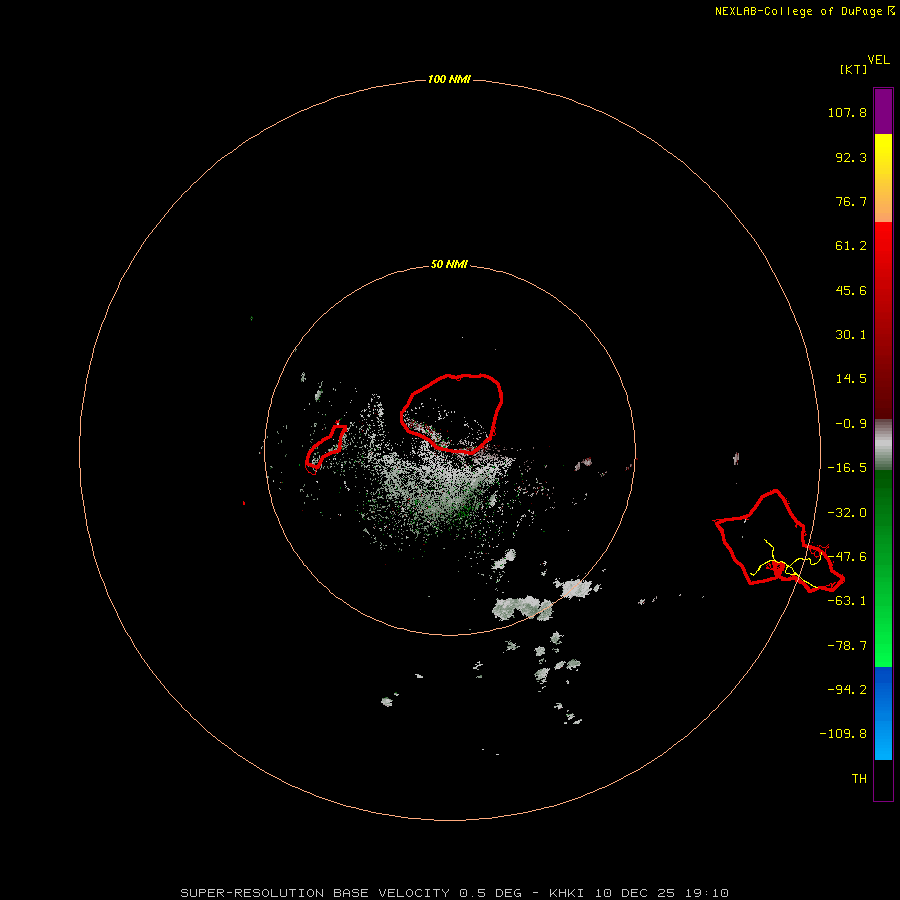Click the island outline with yellow roads
Image resolution: width=900 pixels, height=900 pixels.
coord(779,541)
